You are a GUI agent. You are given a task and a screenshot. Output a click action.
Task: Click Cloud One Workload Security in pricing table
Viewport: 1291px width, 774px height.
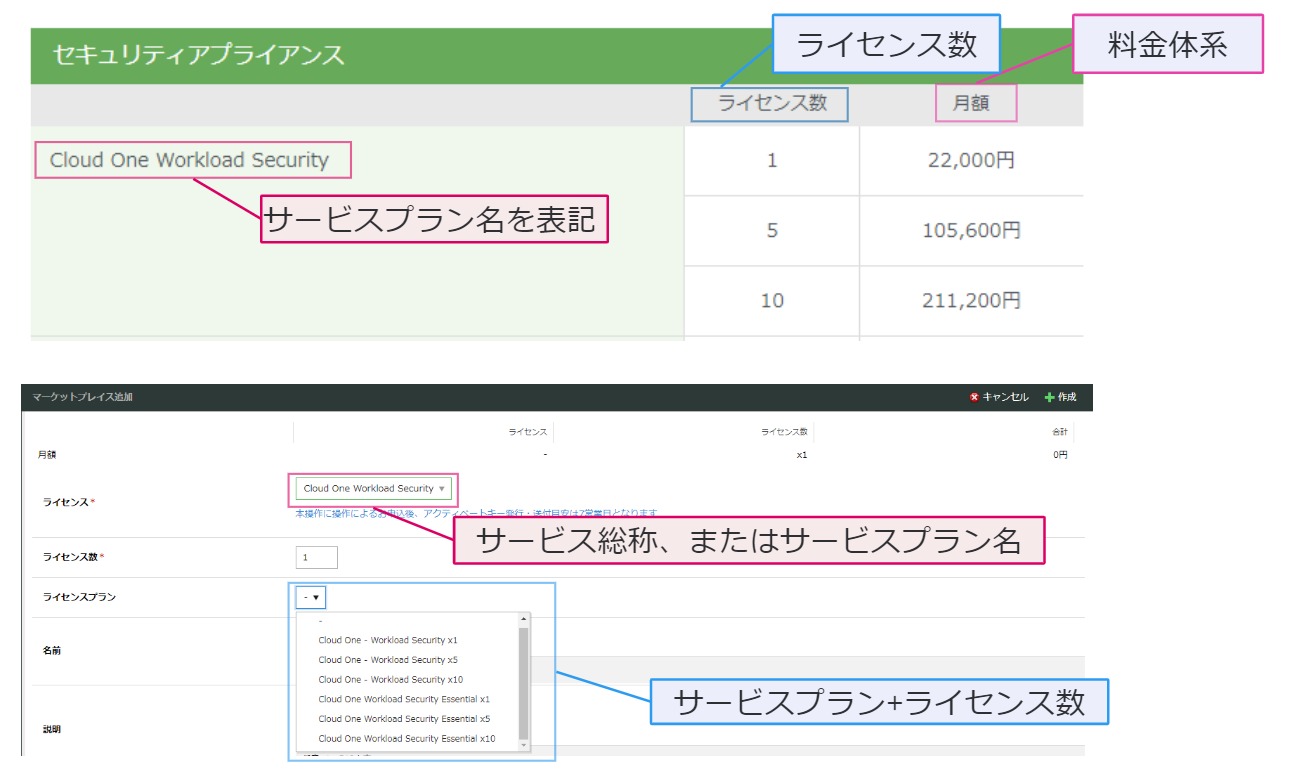190,160
